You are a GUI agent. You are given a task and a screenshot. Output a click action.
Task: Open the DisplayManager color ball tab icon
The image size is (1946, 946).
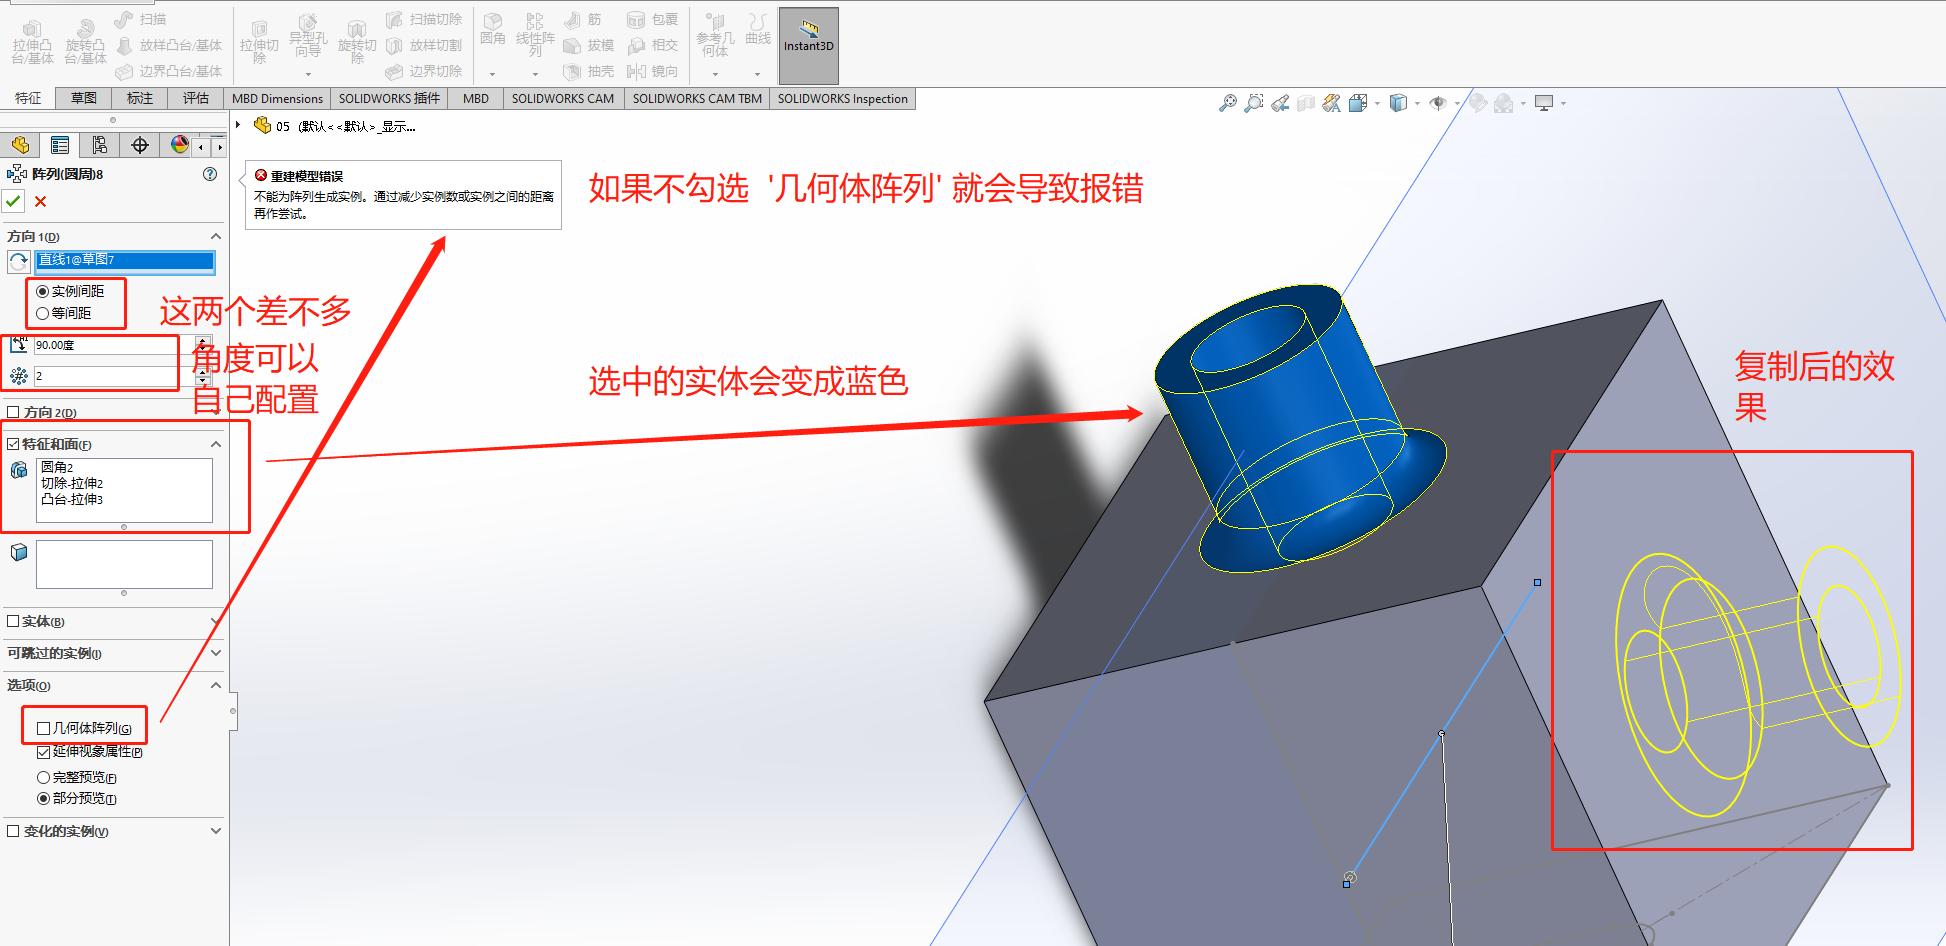(179, 145)
